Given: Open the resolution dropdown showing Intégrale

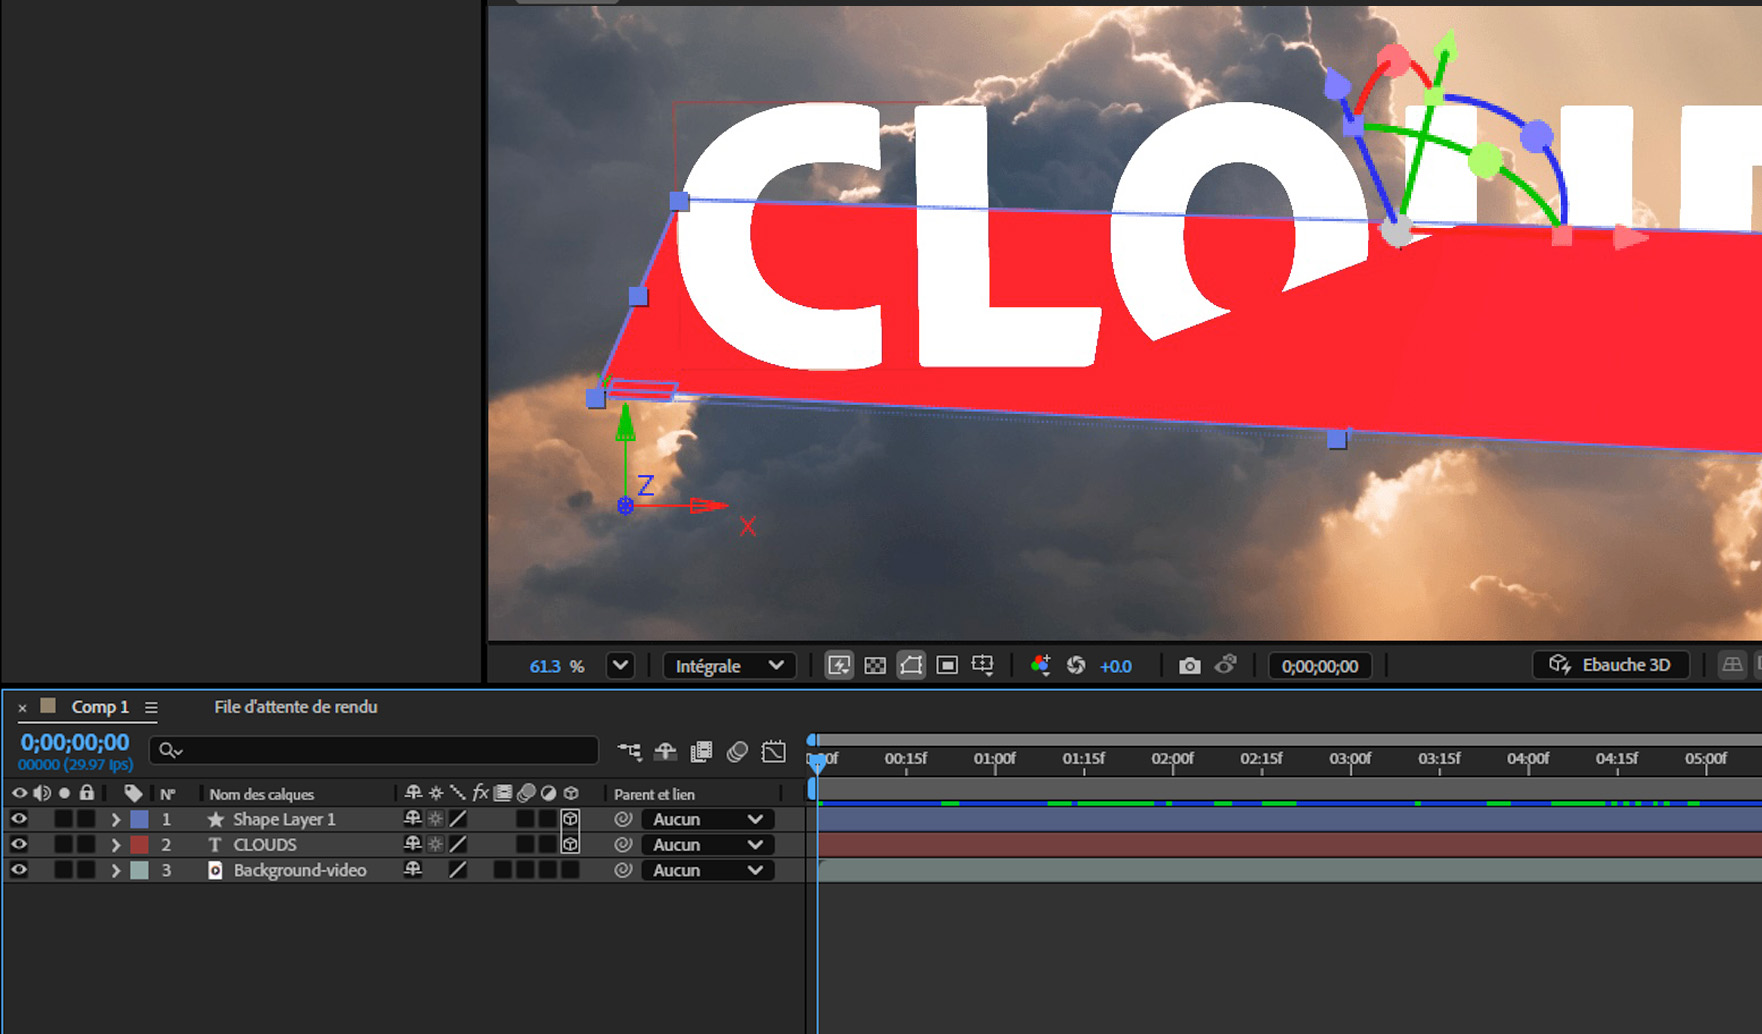Looking at the screenshot, I should 729,666.
